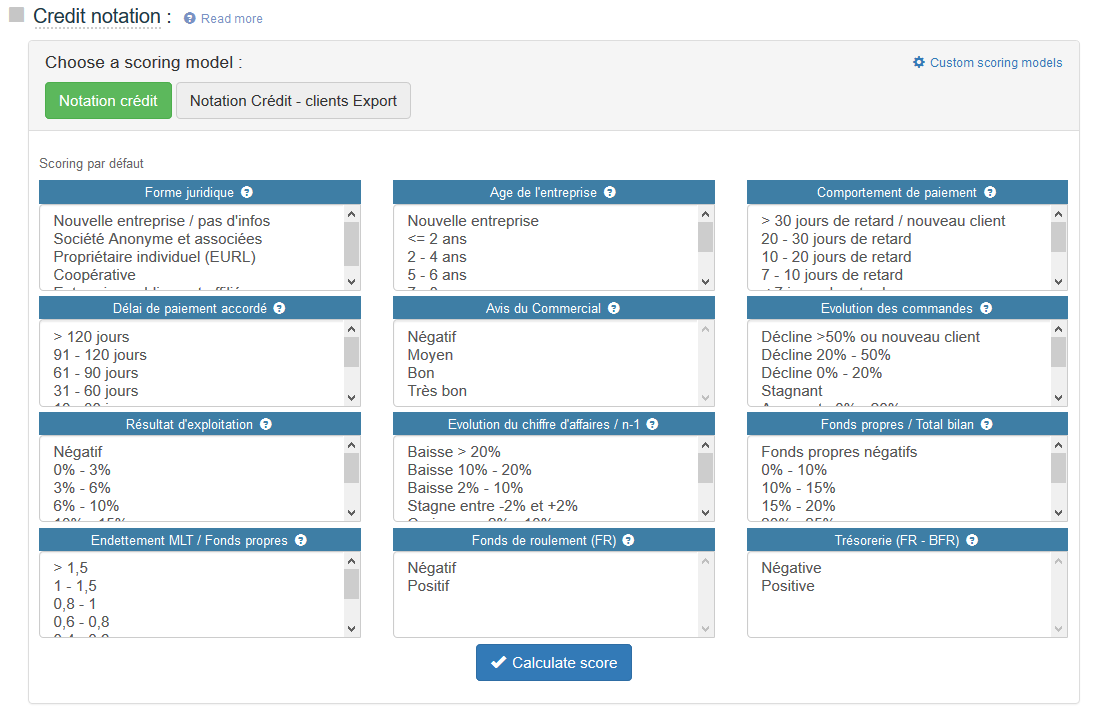Open Custom scoring models link
This screenshot has width=1097, height=712.
tap(987, 63)
